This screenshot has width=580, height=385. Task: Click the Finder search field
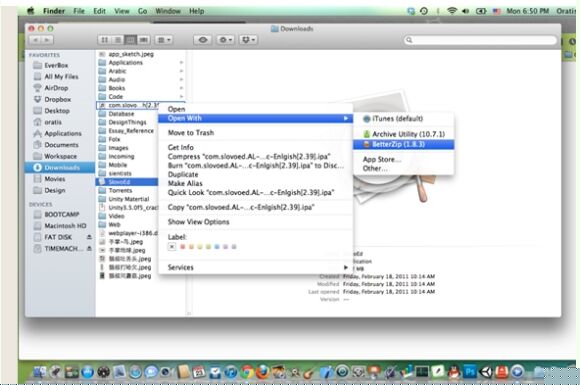click(480, 40)
